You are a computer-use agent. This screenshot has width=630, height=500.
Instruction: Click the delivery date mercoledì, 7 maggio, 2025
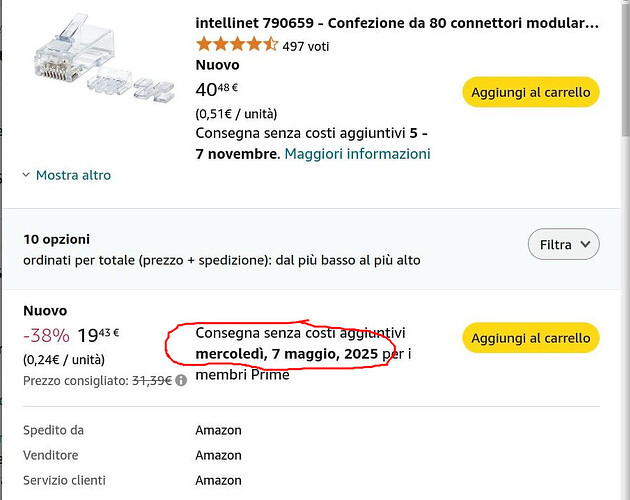pos(286,354)
